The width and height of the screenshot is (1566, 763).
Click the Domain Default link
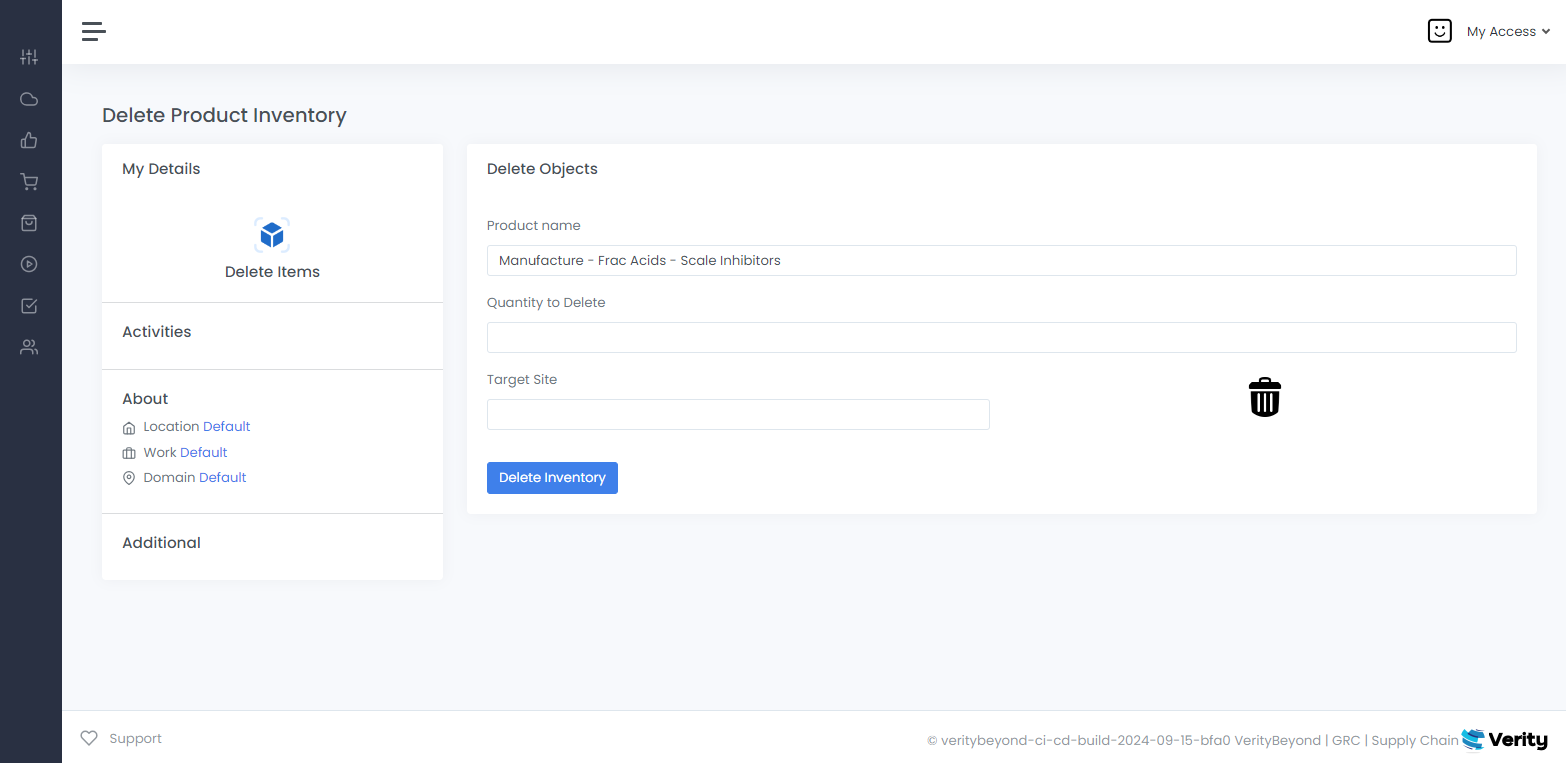pos(222,478)
